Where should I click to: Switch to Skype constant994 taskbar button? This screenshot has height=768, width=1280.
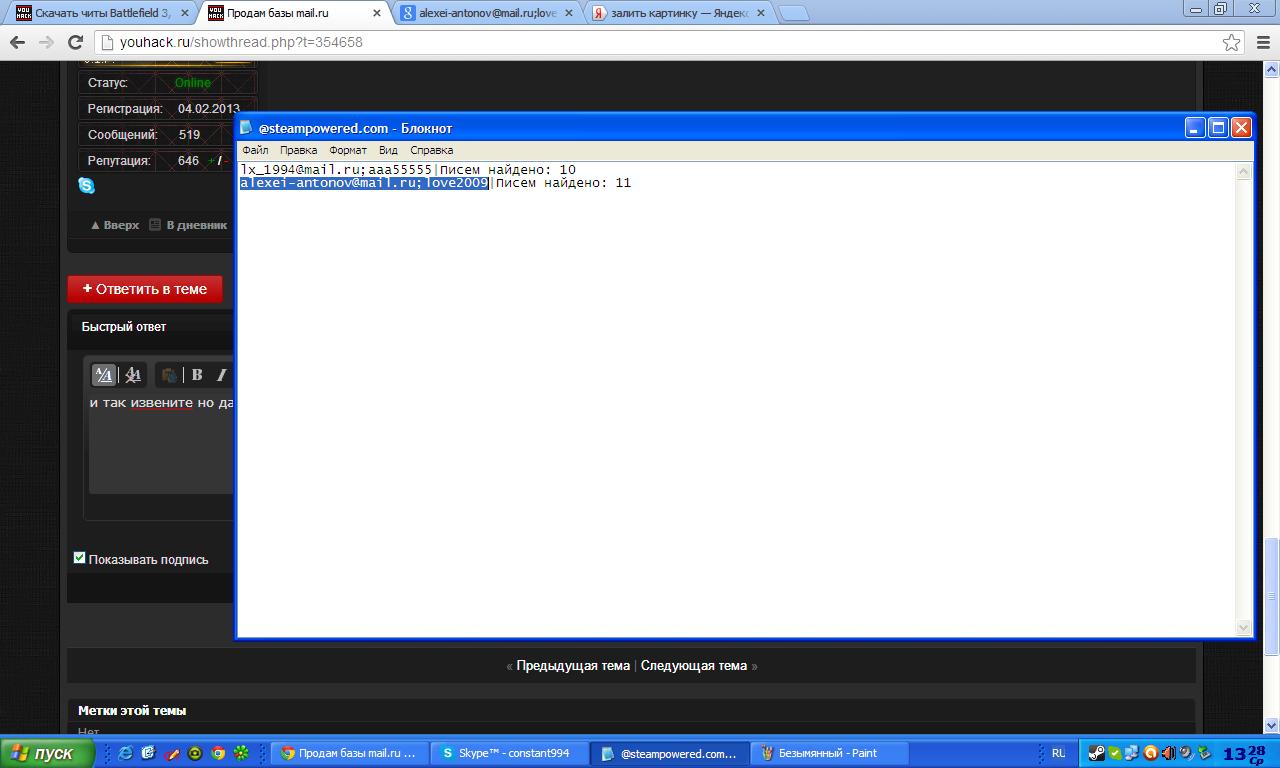510,753
